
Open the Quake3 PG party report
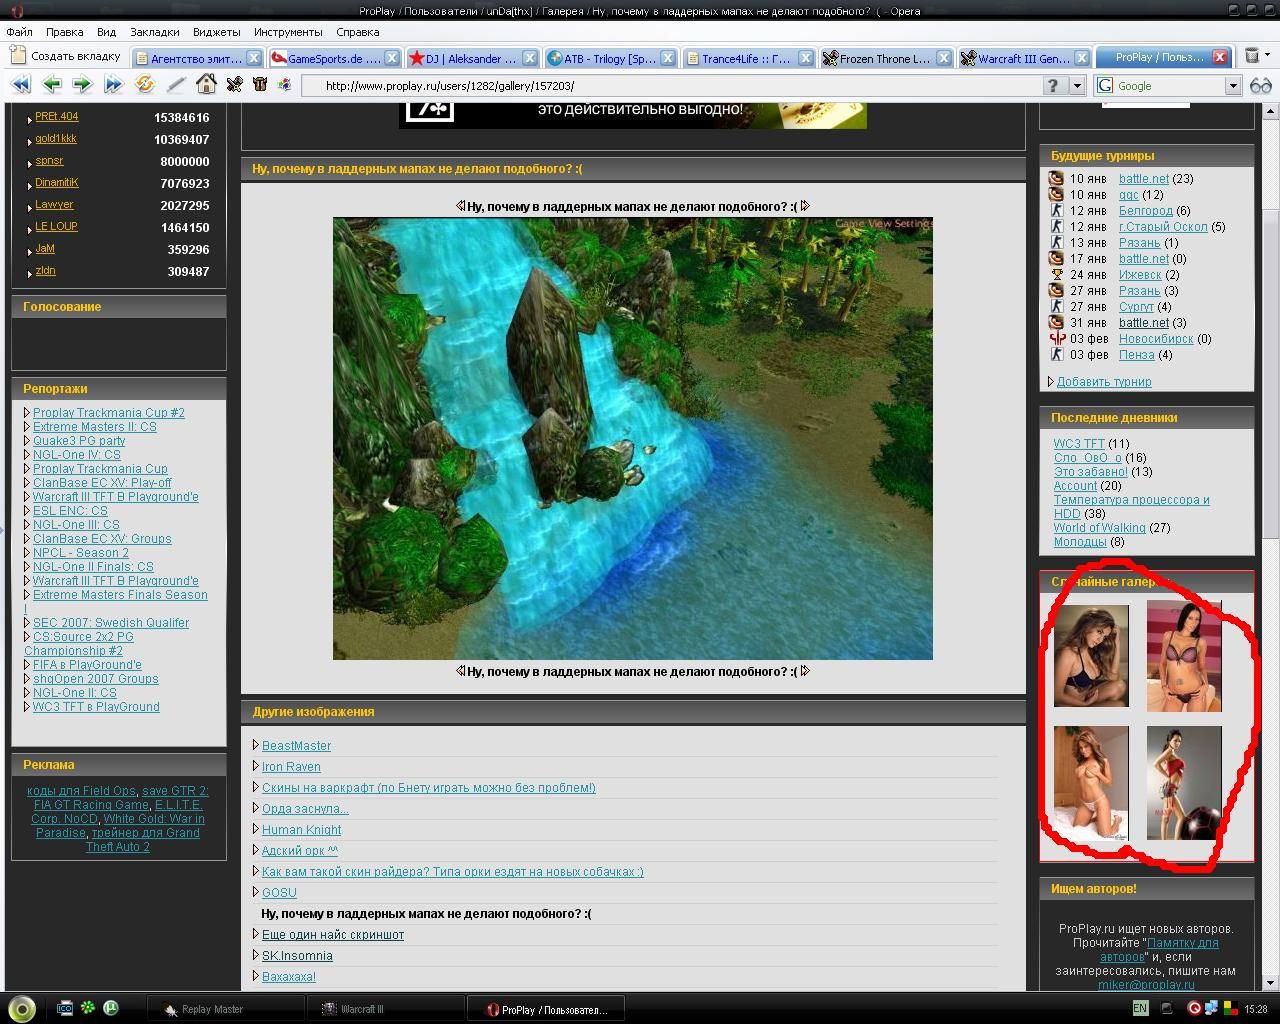click(x=79, y=441)
